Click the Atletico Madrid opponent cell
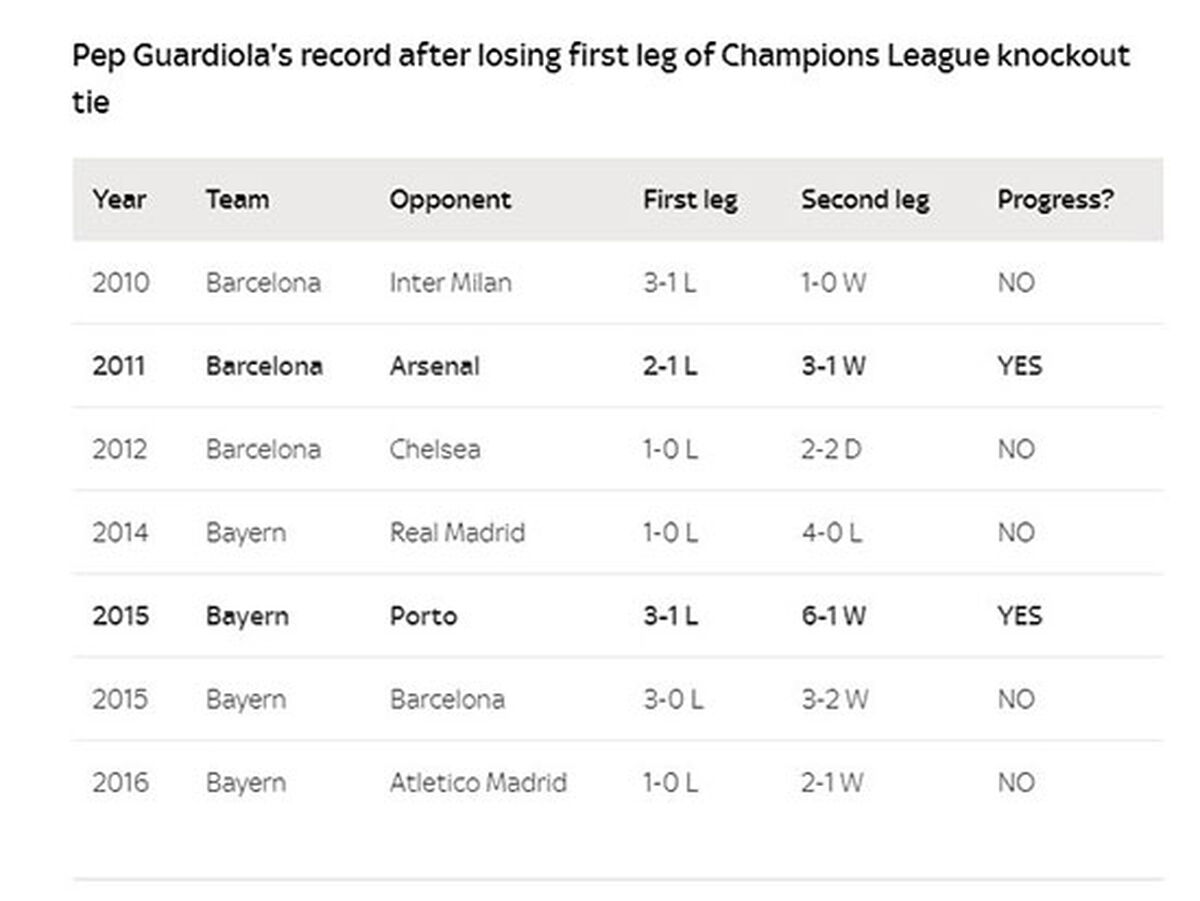 (478, 782)
